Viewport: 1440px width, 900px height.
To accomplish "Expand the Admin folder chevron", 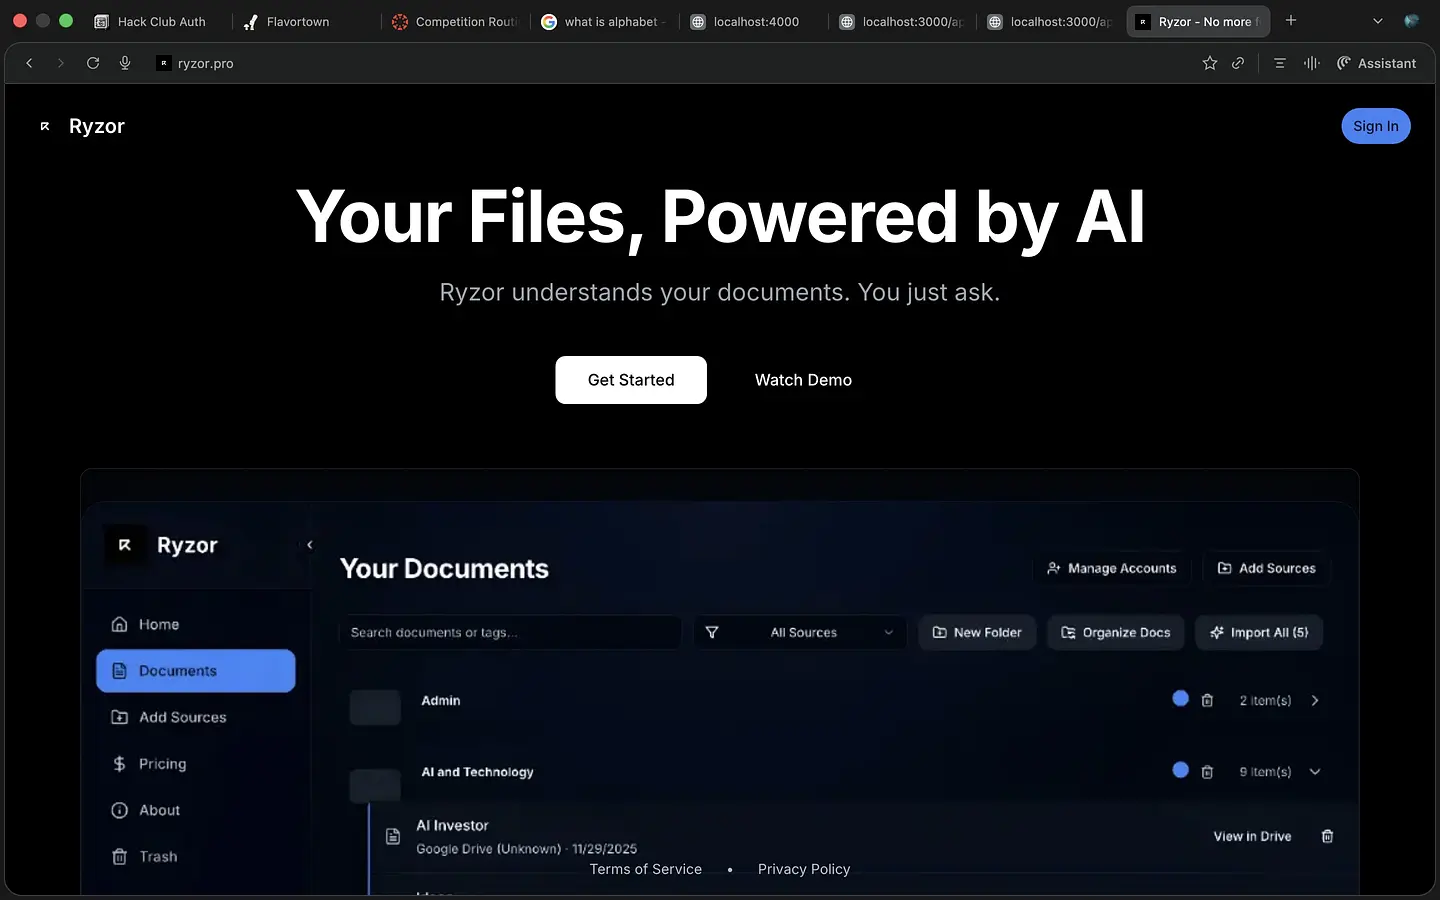I will (1315, 700).
